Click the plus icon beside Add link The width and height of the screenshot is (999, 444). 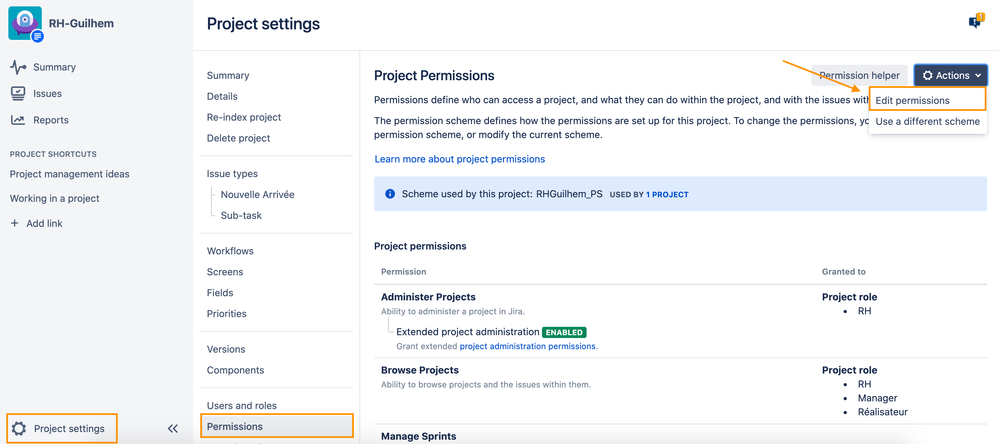pos(14,223)
